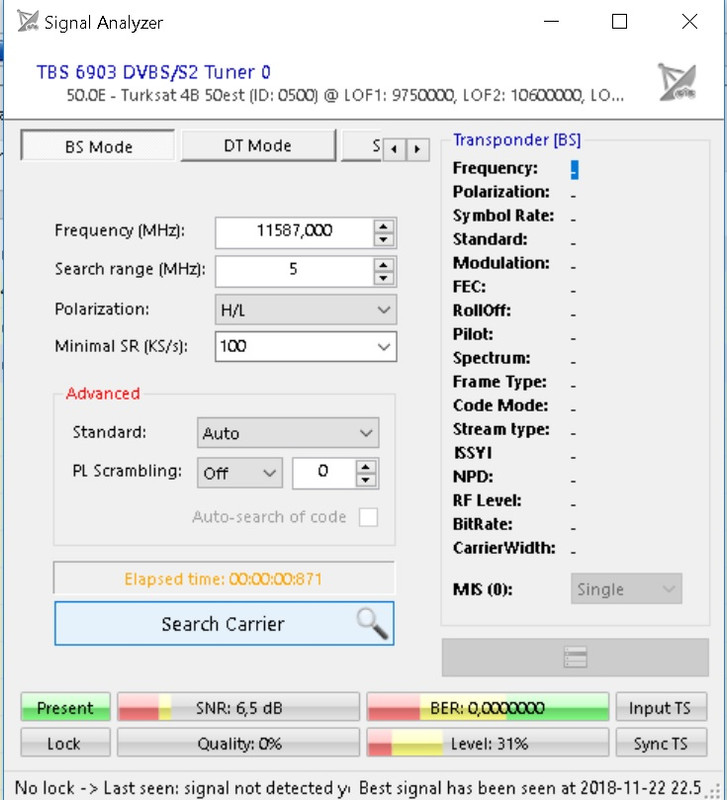This screenshot has width=727, height=800.
Task: Click the CarrierWidth label in Transponder panel
Action: [504, 548]
